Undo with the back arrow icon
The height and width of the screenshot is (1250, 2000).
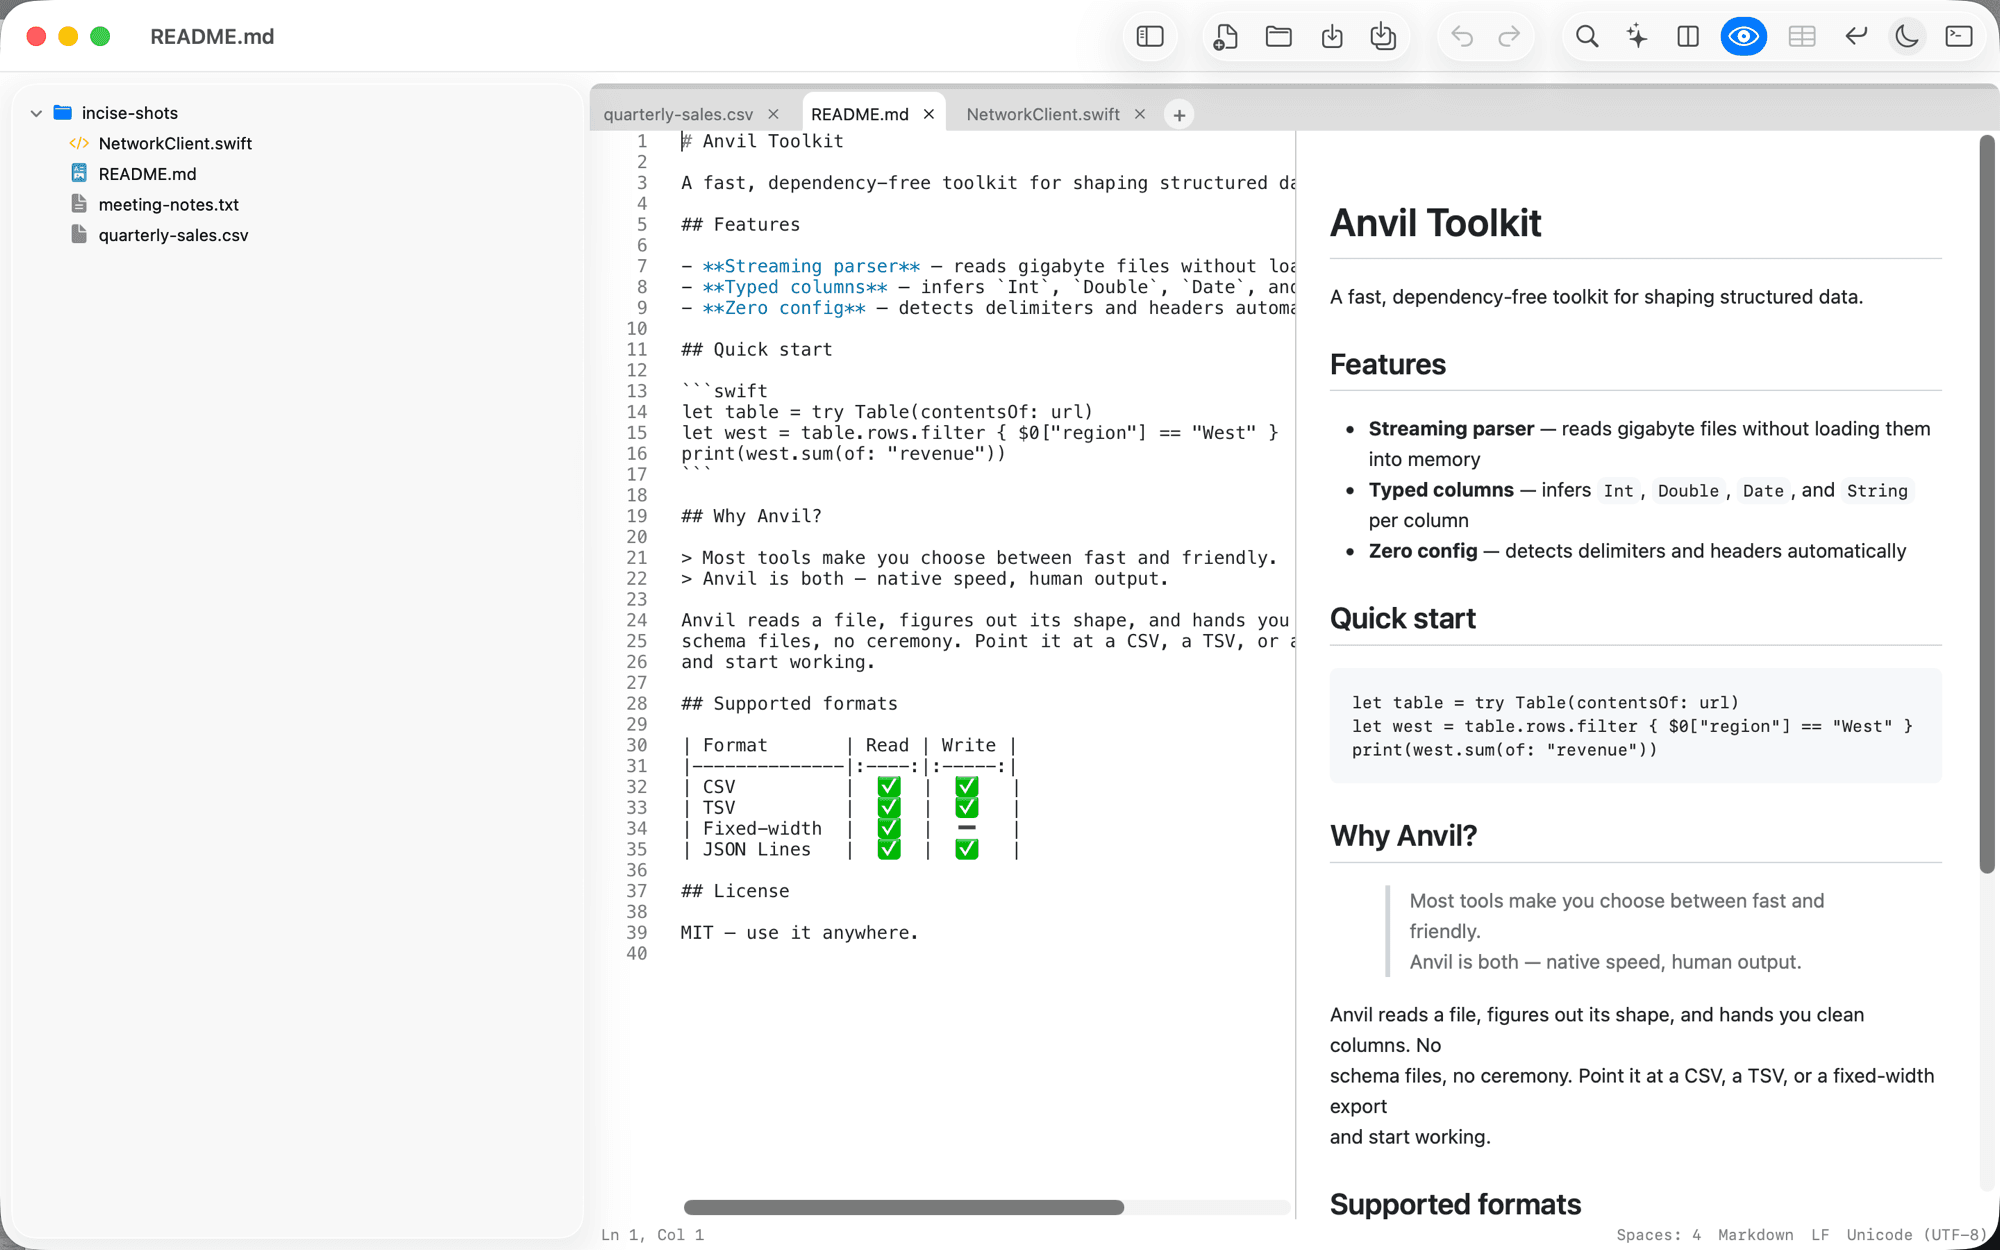1462,37
